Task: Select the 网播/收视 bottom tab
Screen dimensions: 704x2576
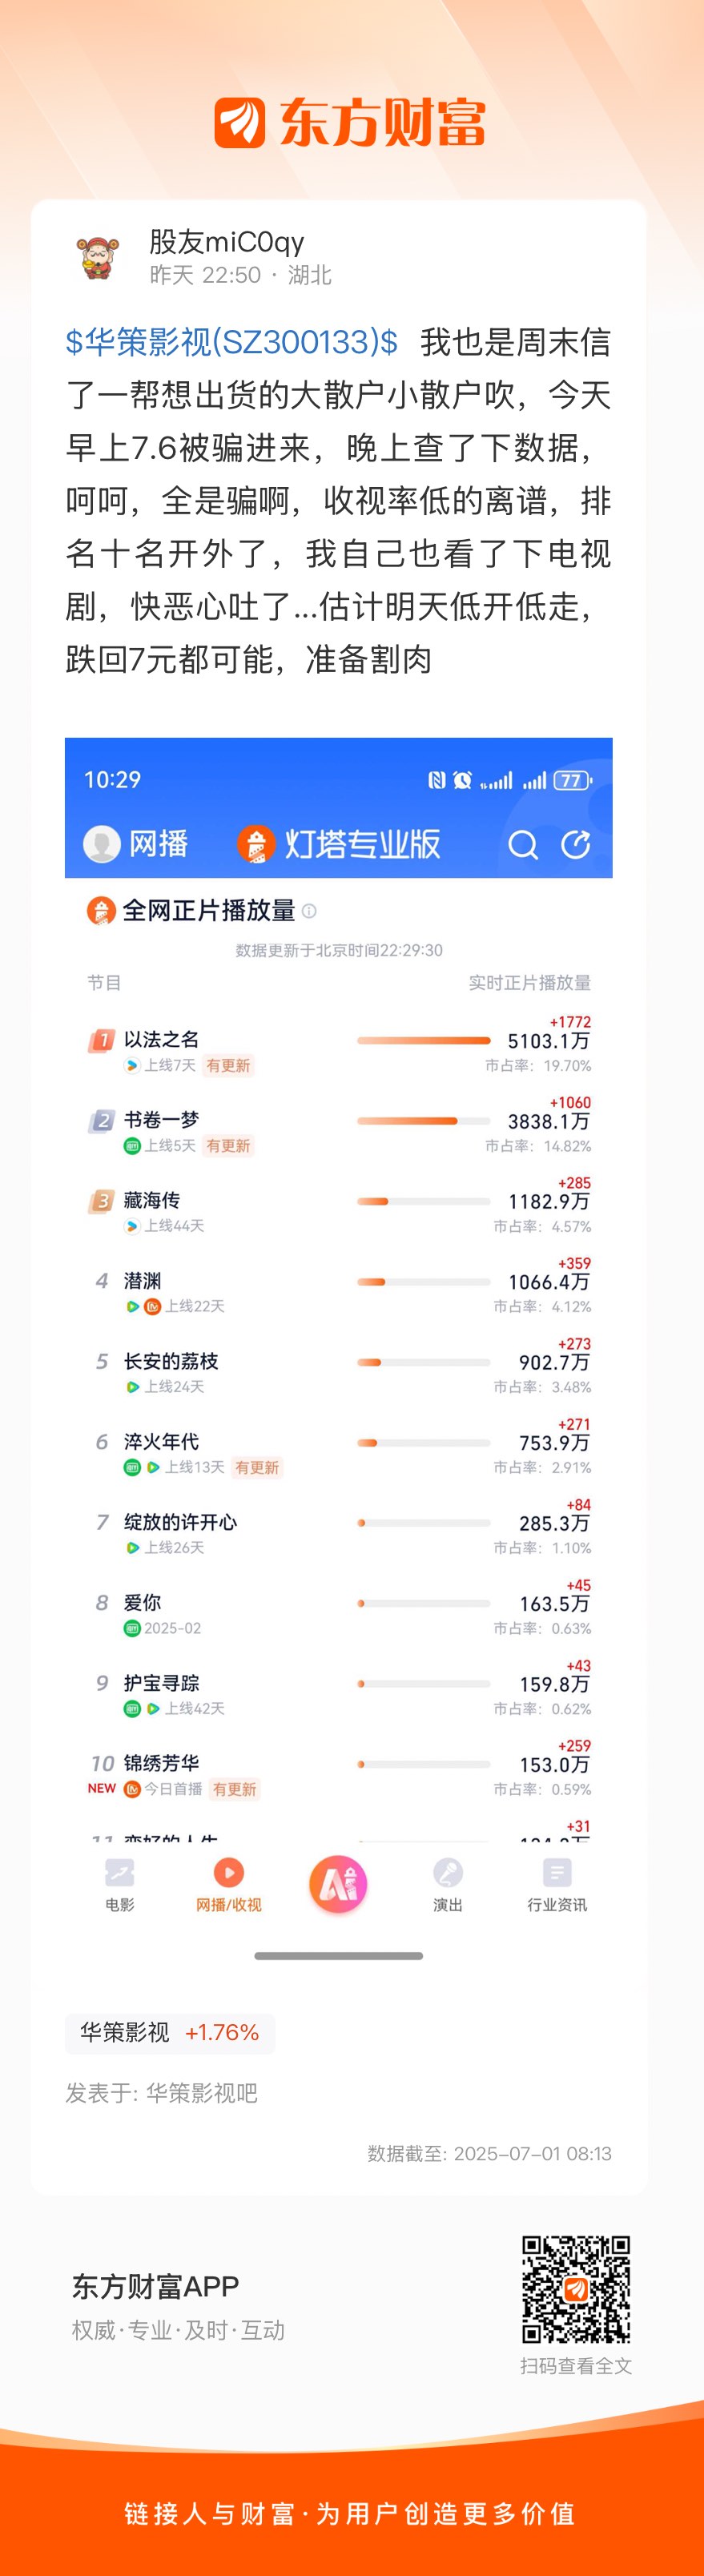Action: click(228, 1884)
